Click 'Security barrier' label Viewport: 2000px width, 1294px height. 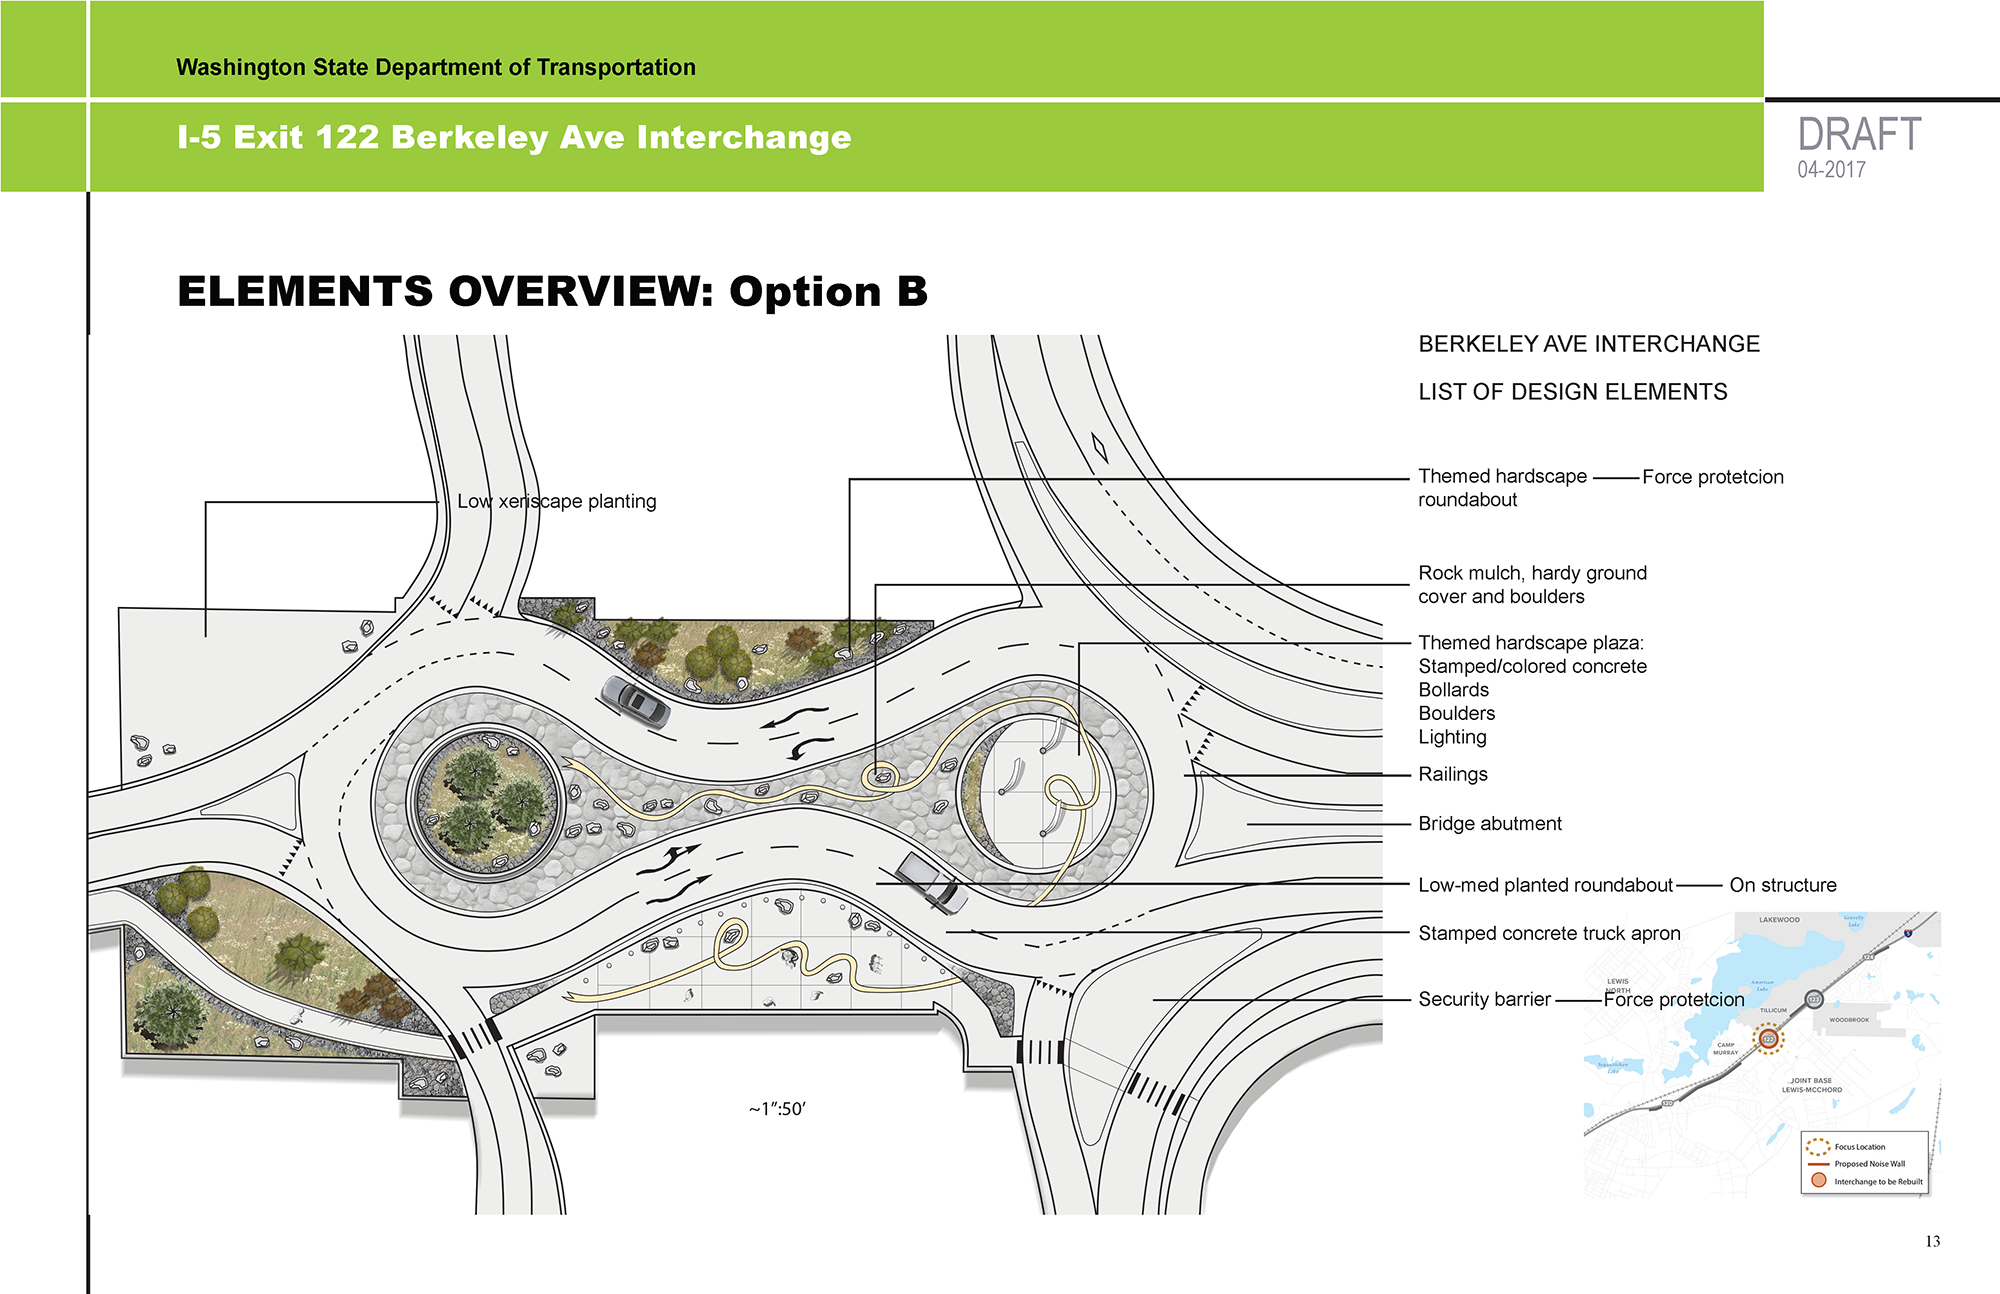(1485, 999)
